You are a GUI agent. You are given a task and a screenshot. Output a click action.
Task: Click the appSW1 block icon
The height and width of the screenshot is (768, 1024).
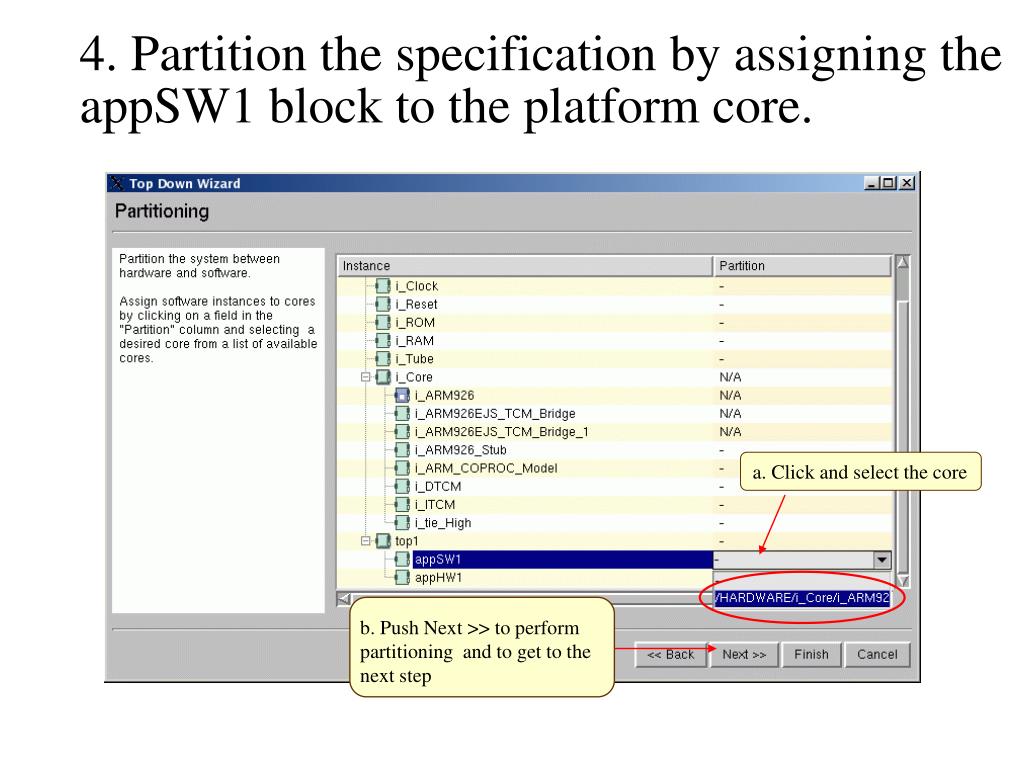[403, 560]
